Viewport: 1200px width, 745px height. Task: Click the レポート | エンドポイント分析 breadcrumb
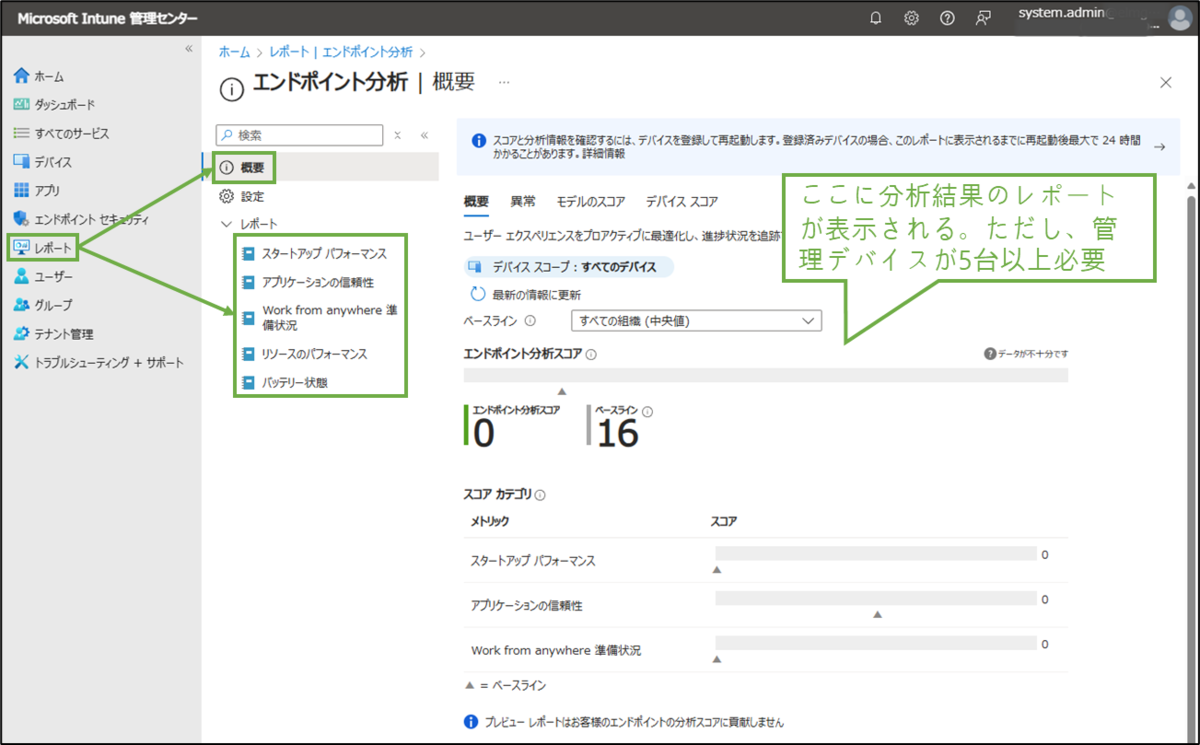[x=341, y=52]
